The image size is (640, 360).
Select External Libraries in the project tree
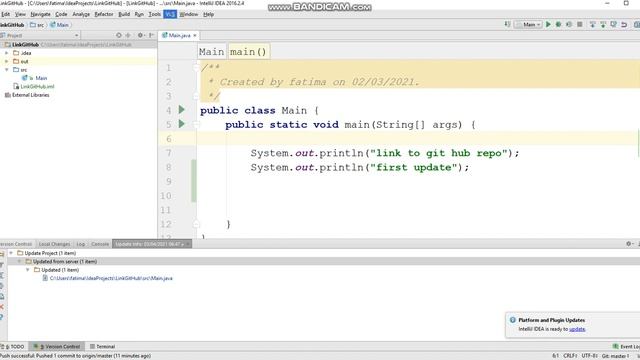pyautogui.click(x=31, y=95)
